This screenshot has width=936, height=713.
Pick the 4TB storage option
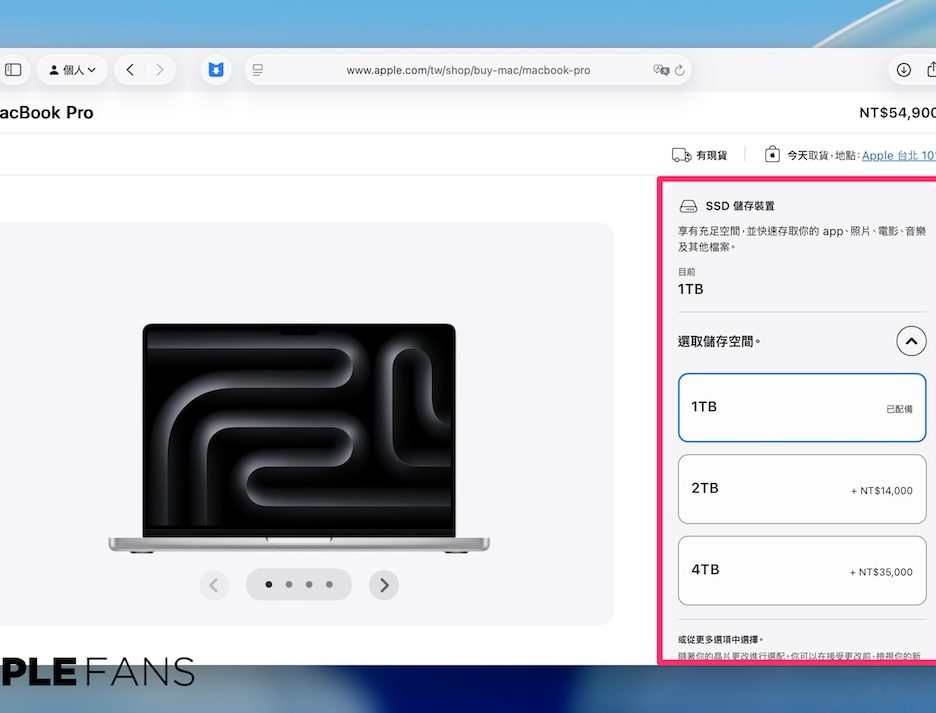(x=801, y=571)
